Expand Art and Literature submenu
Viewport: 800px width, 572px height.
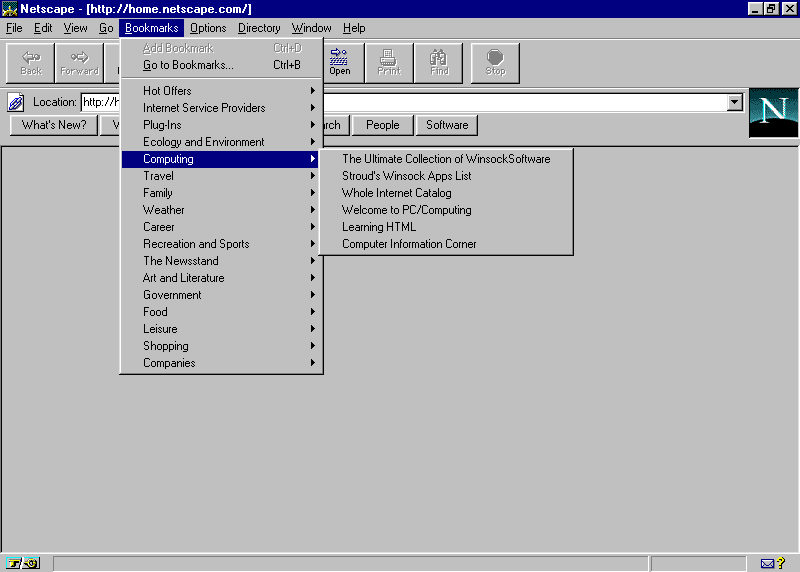click(222, 278)
